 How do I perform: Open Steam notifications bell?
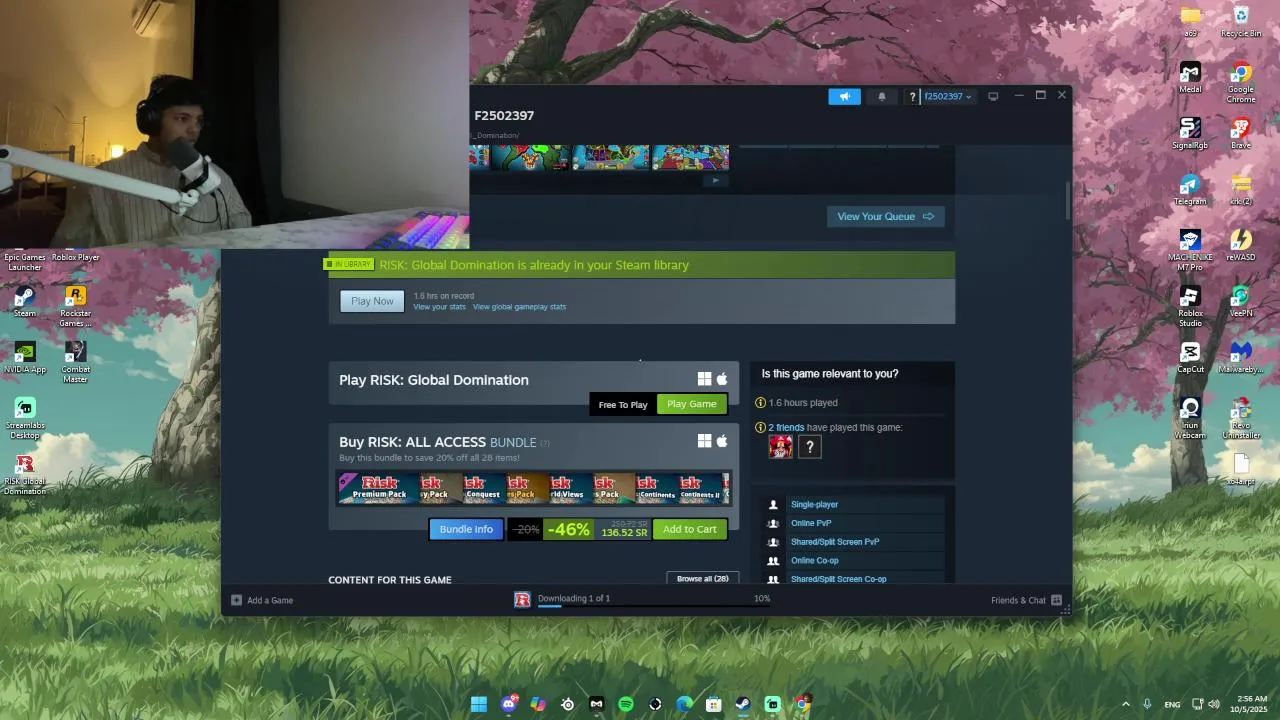[882, 96]
